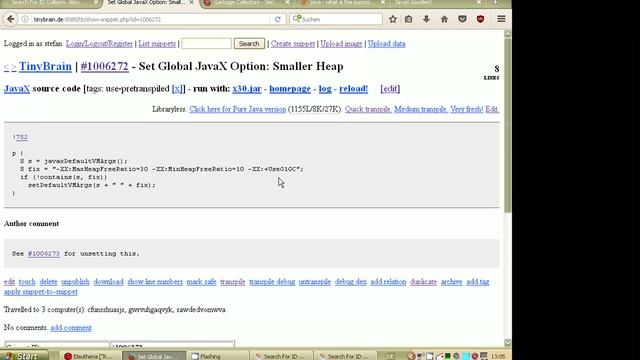
Task: Click the untranspile link
Action: [x=315, y=282]
